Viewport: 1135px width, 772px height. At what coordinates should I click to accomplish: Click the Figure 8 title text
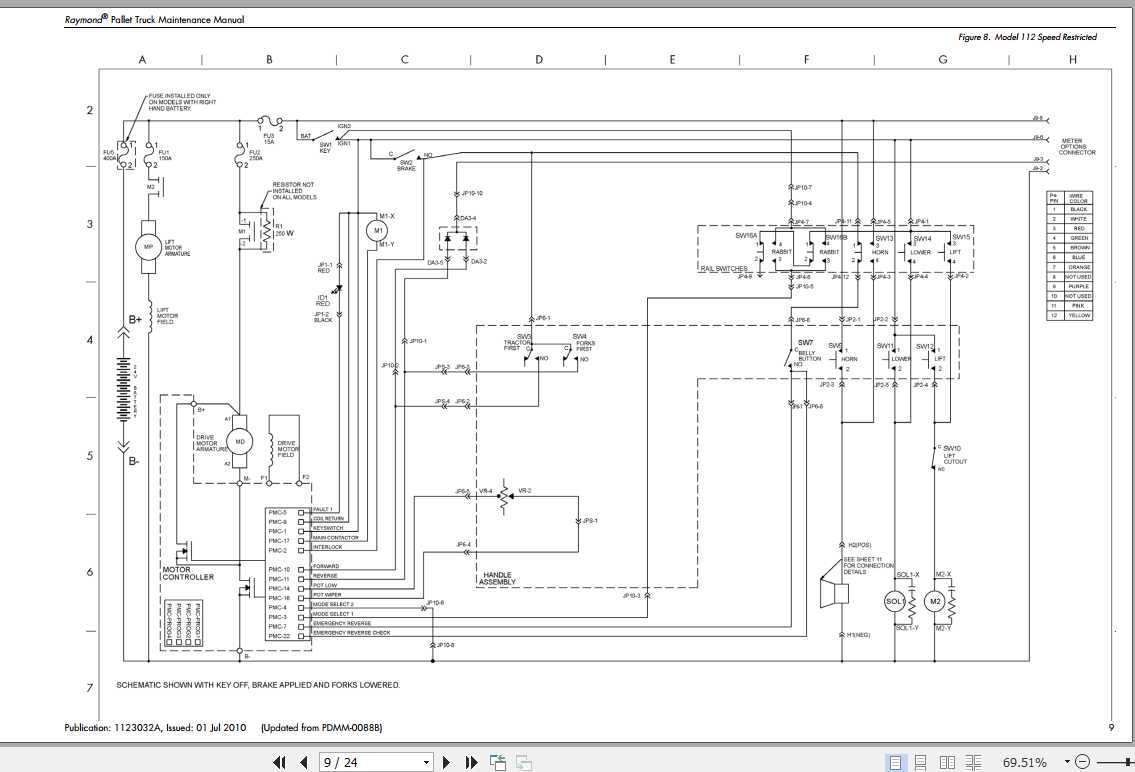click(1028, 36)
